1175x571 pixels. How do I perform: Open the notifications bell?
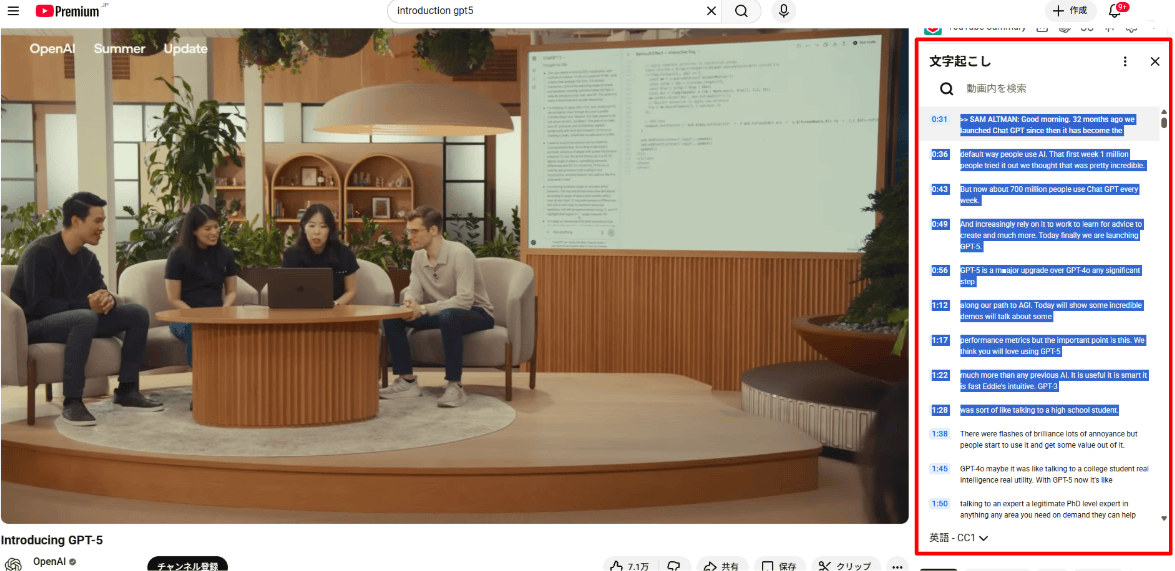pos(1115,11)
